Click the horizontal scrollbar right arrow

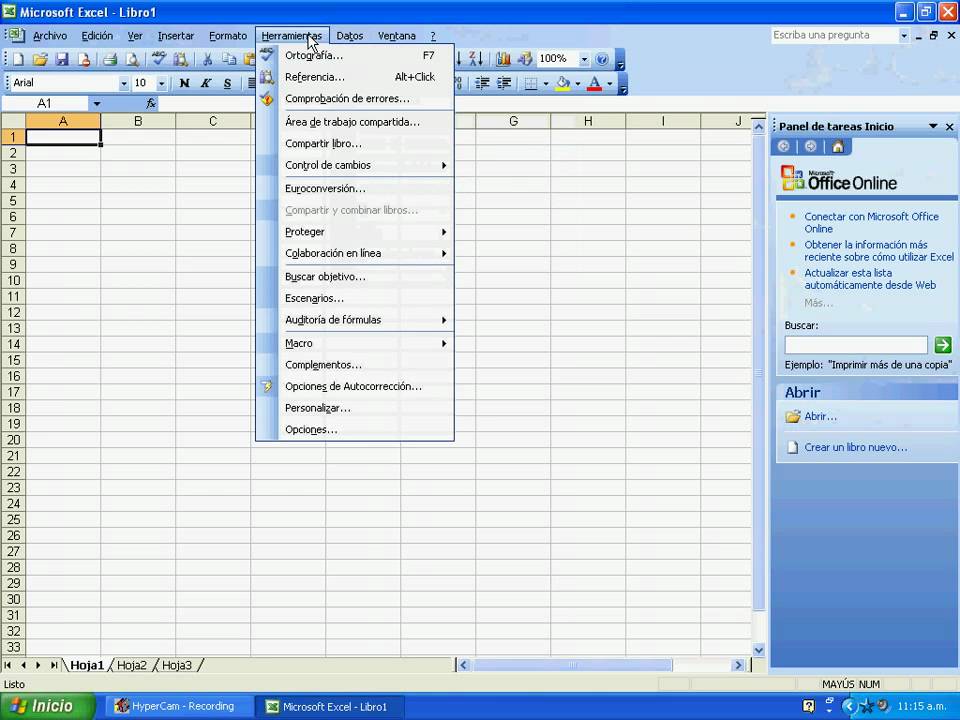pos(738,666)
